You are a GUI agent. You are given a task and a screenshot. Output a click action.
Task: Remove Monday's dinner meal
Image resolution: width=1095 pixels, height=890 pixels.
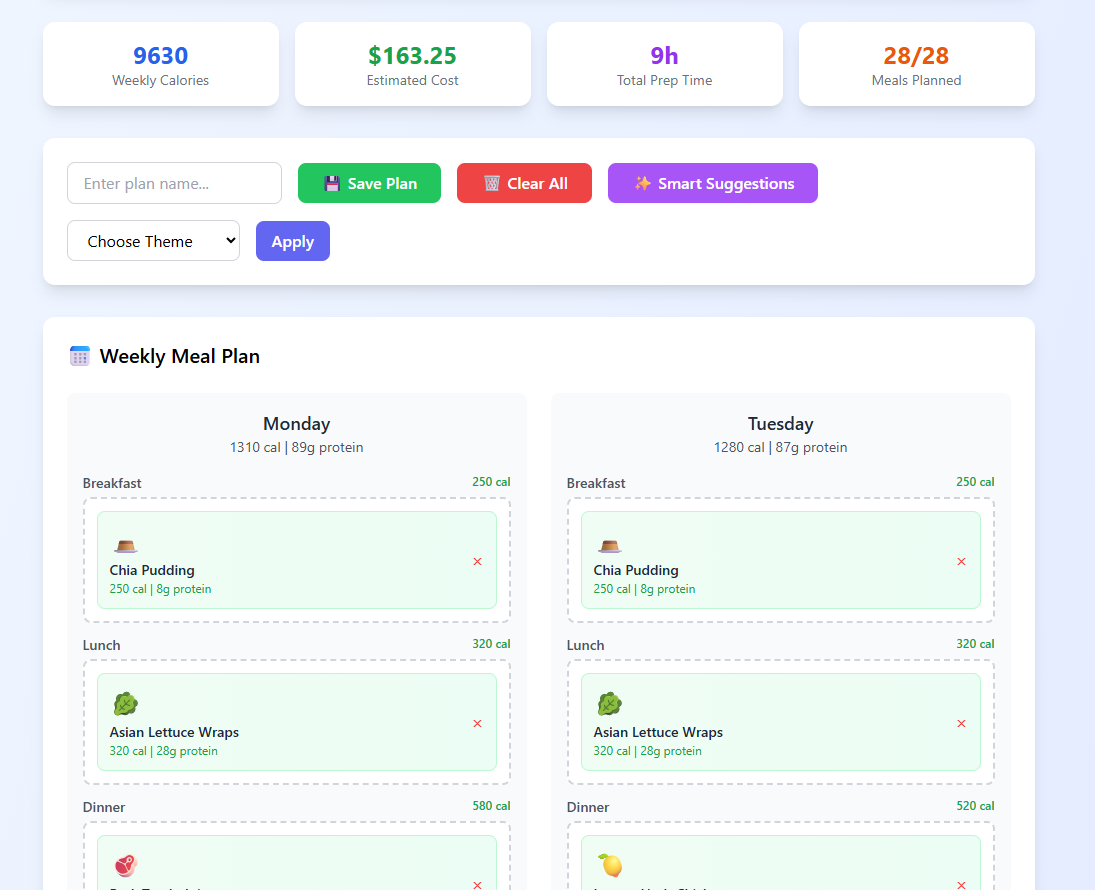click(x=477, y=884)
